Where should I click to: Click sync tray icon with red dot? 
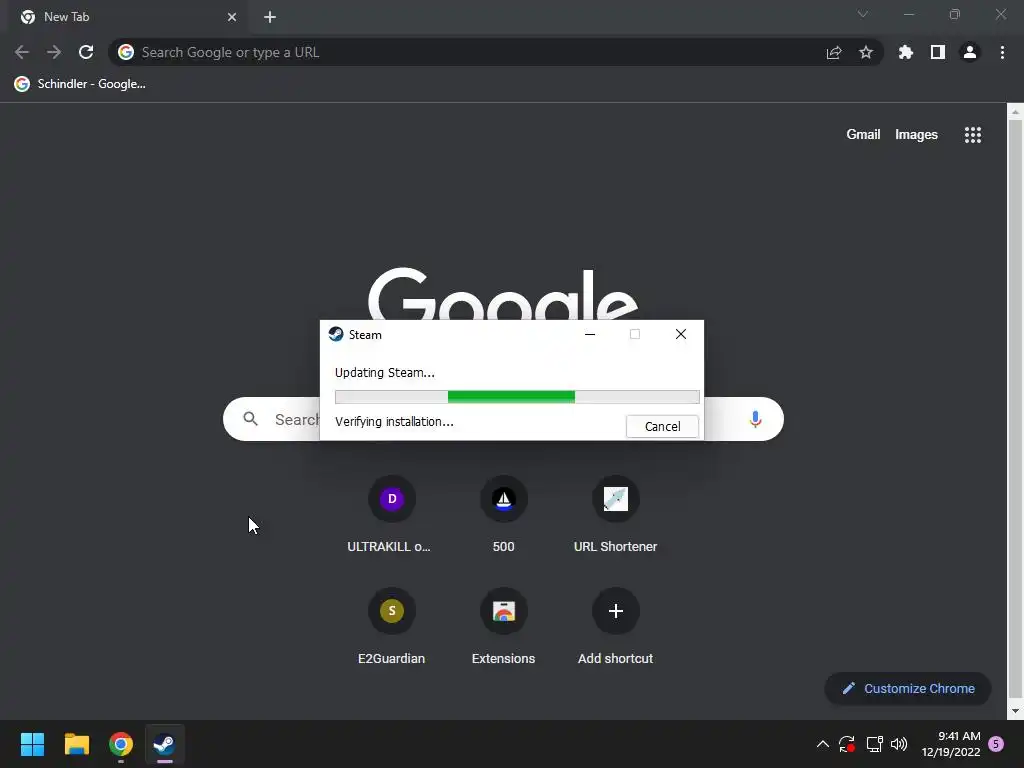tap(847, 744)
